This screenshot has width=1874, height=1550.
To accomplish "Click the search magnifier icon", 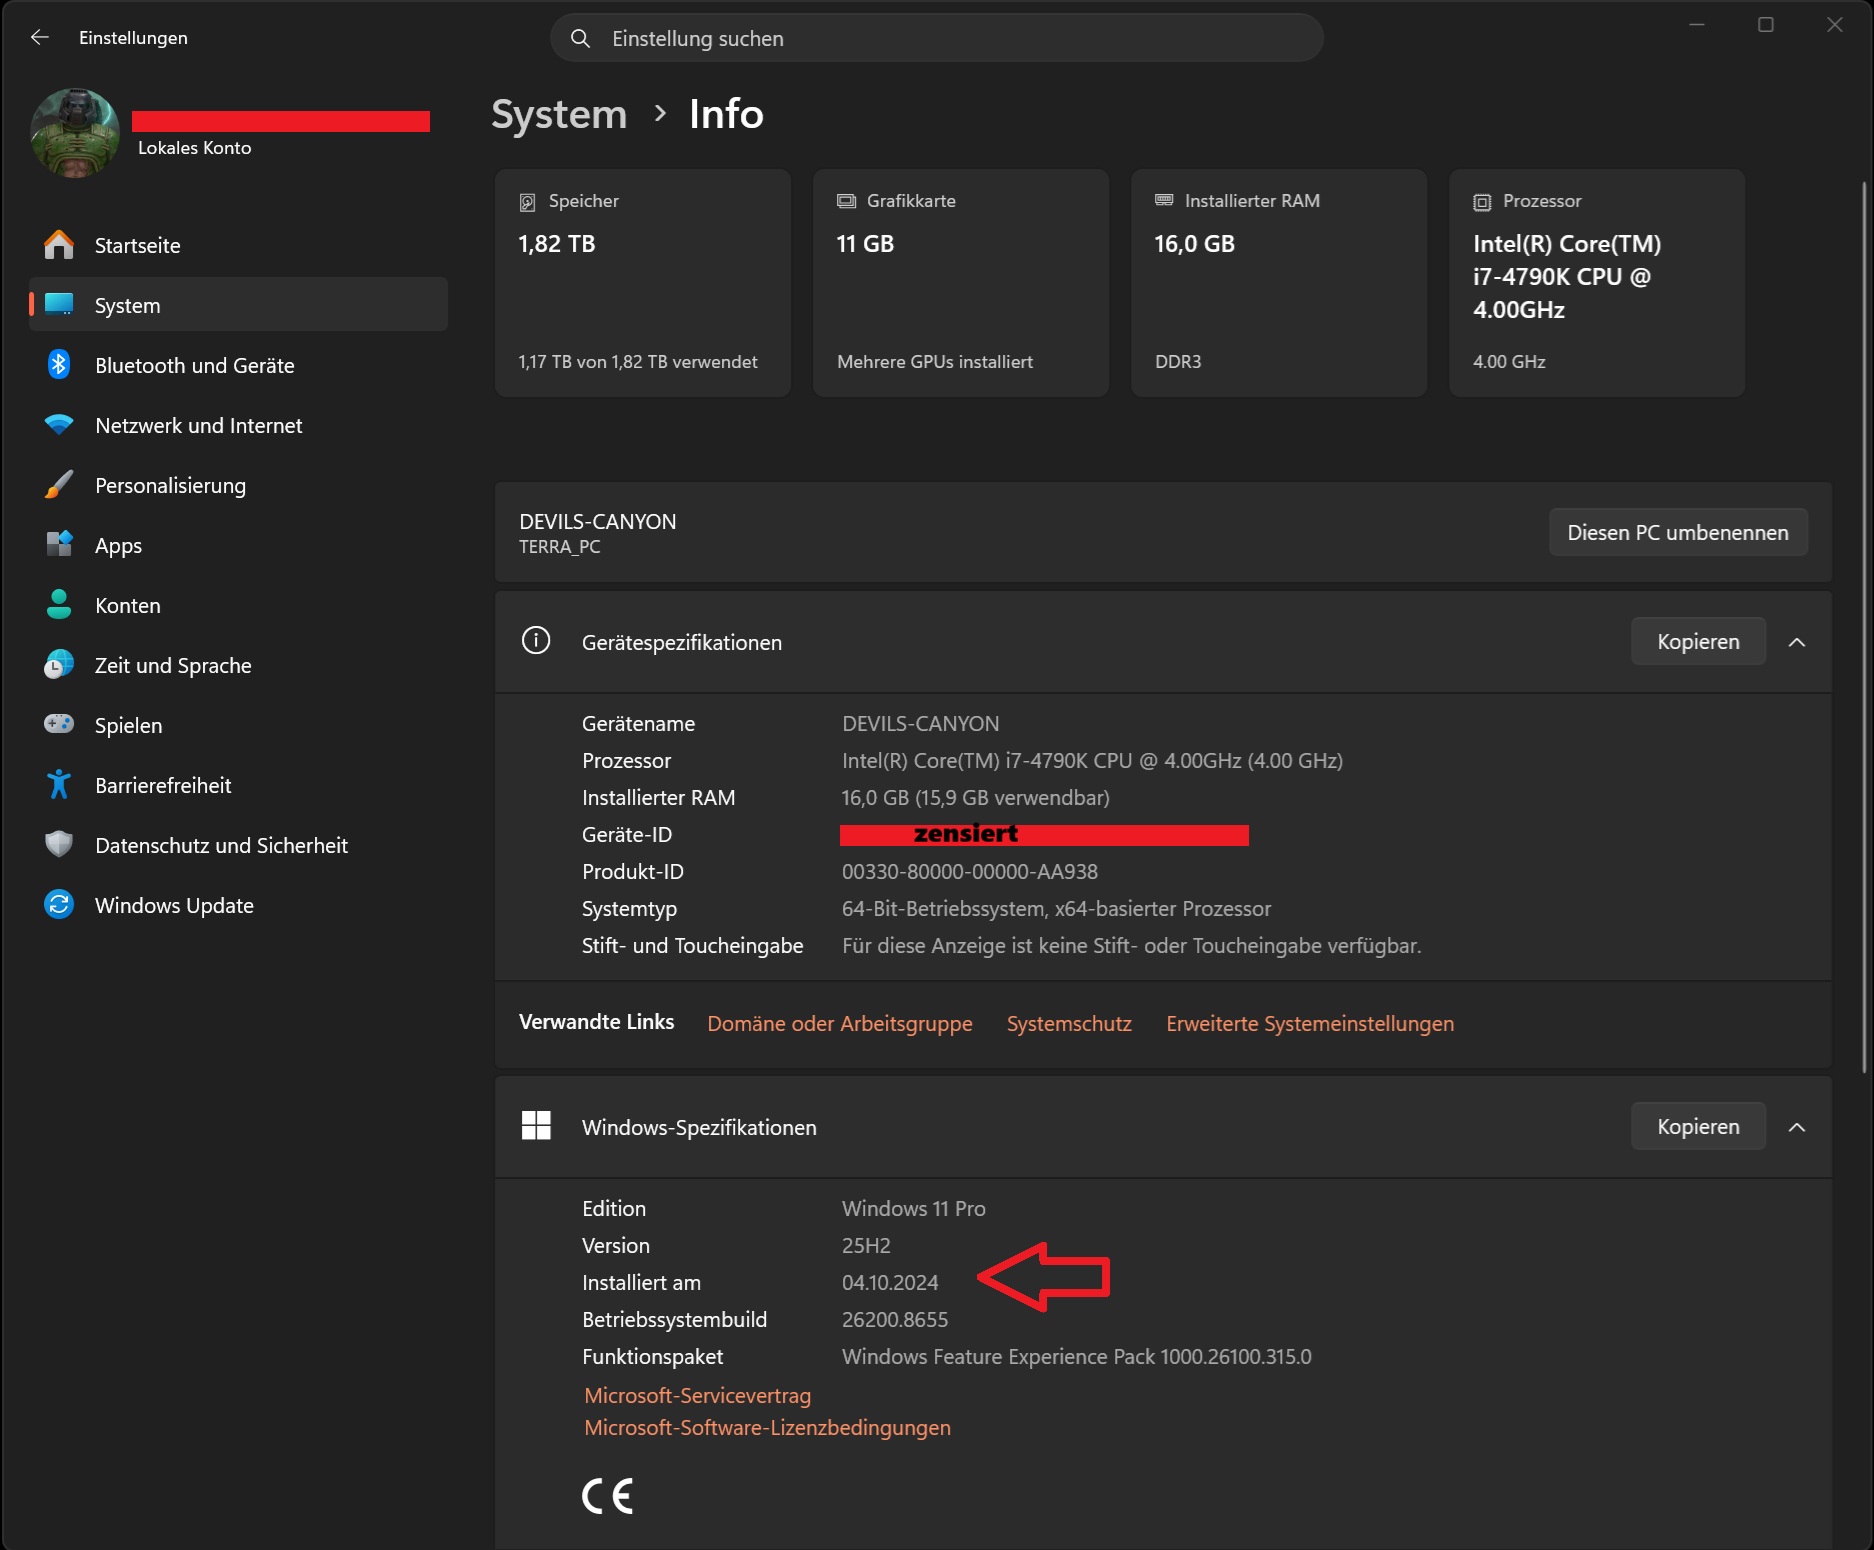I will [580, 39].
